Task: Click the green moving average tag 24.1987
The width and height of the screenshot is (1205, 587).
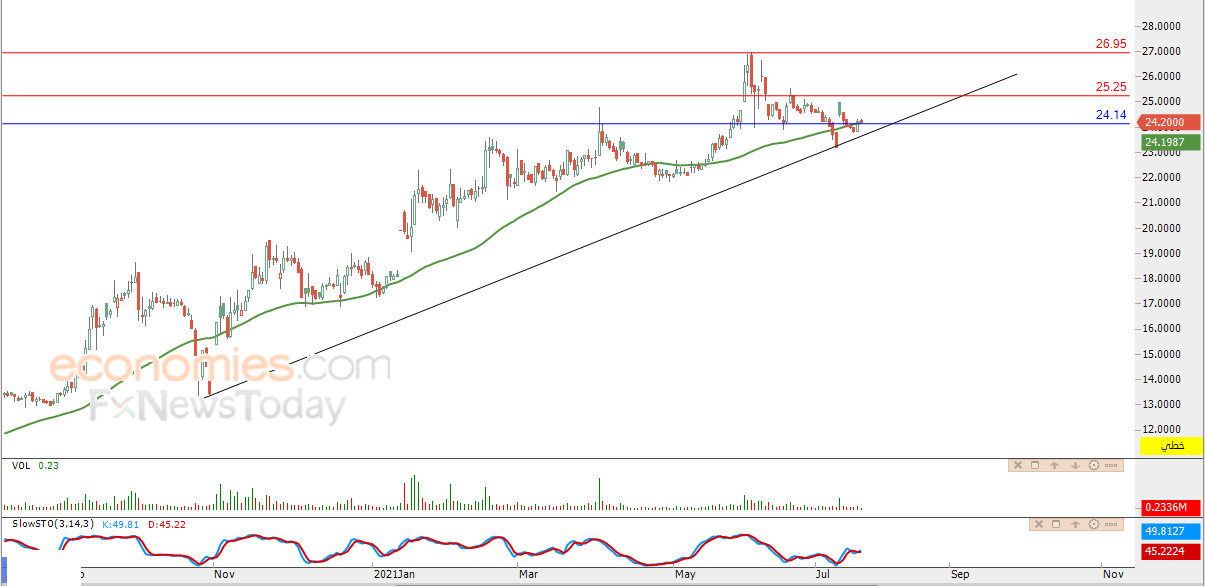Action: 1171,142
